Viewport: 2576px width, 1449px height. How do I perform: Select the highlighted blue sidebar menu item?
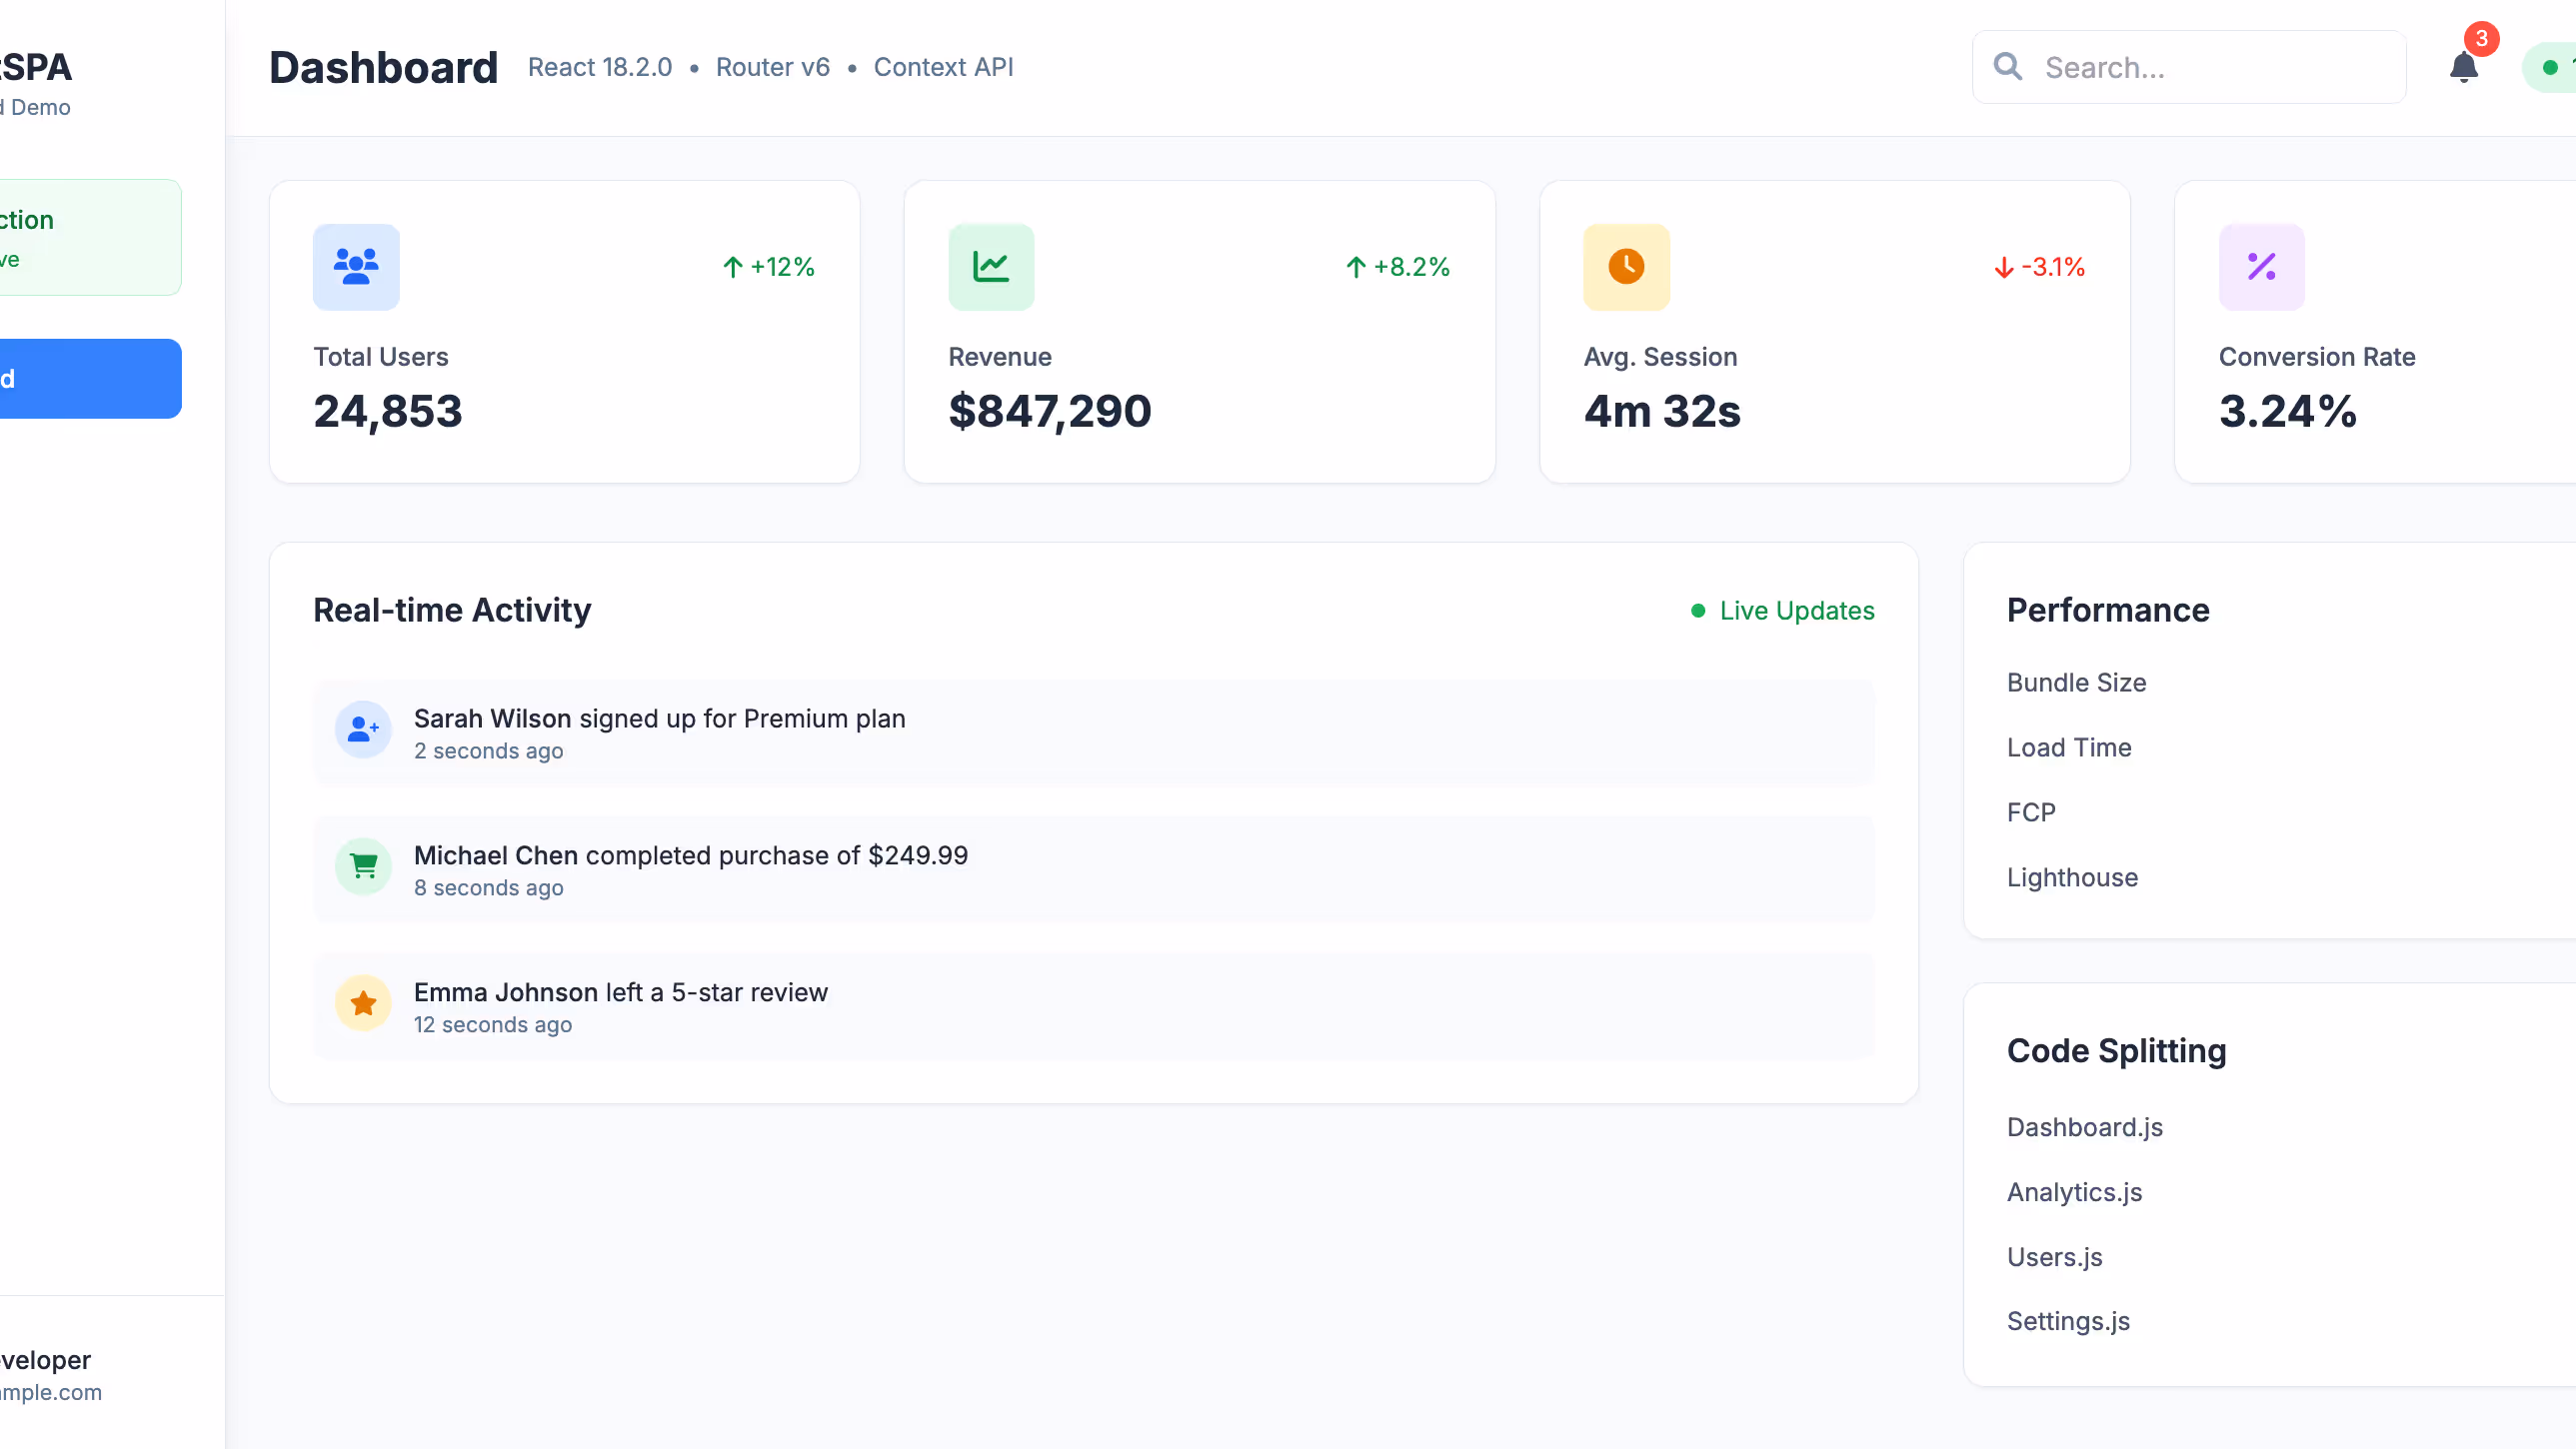90,379
